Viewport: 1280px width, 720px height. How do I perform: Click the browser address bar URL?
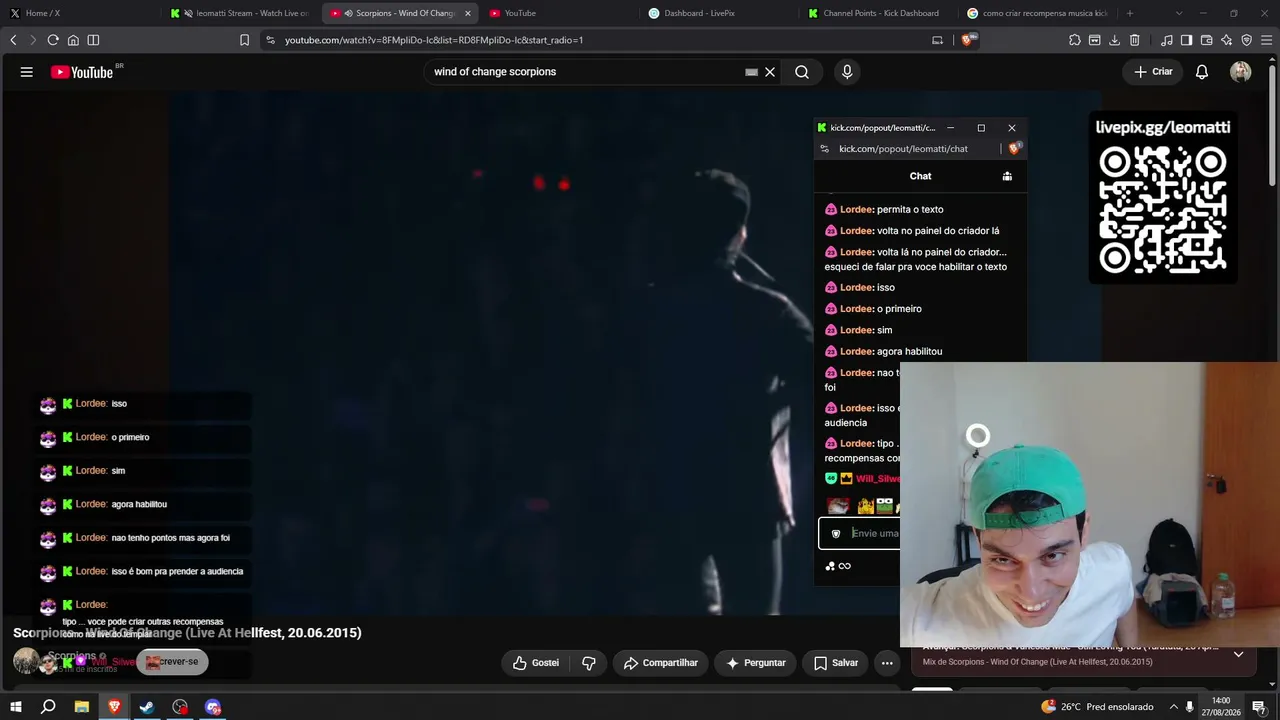(x=434, y=40)
